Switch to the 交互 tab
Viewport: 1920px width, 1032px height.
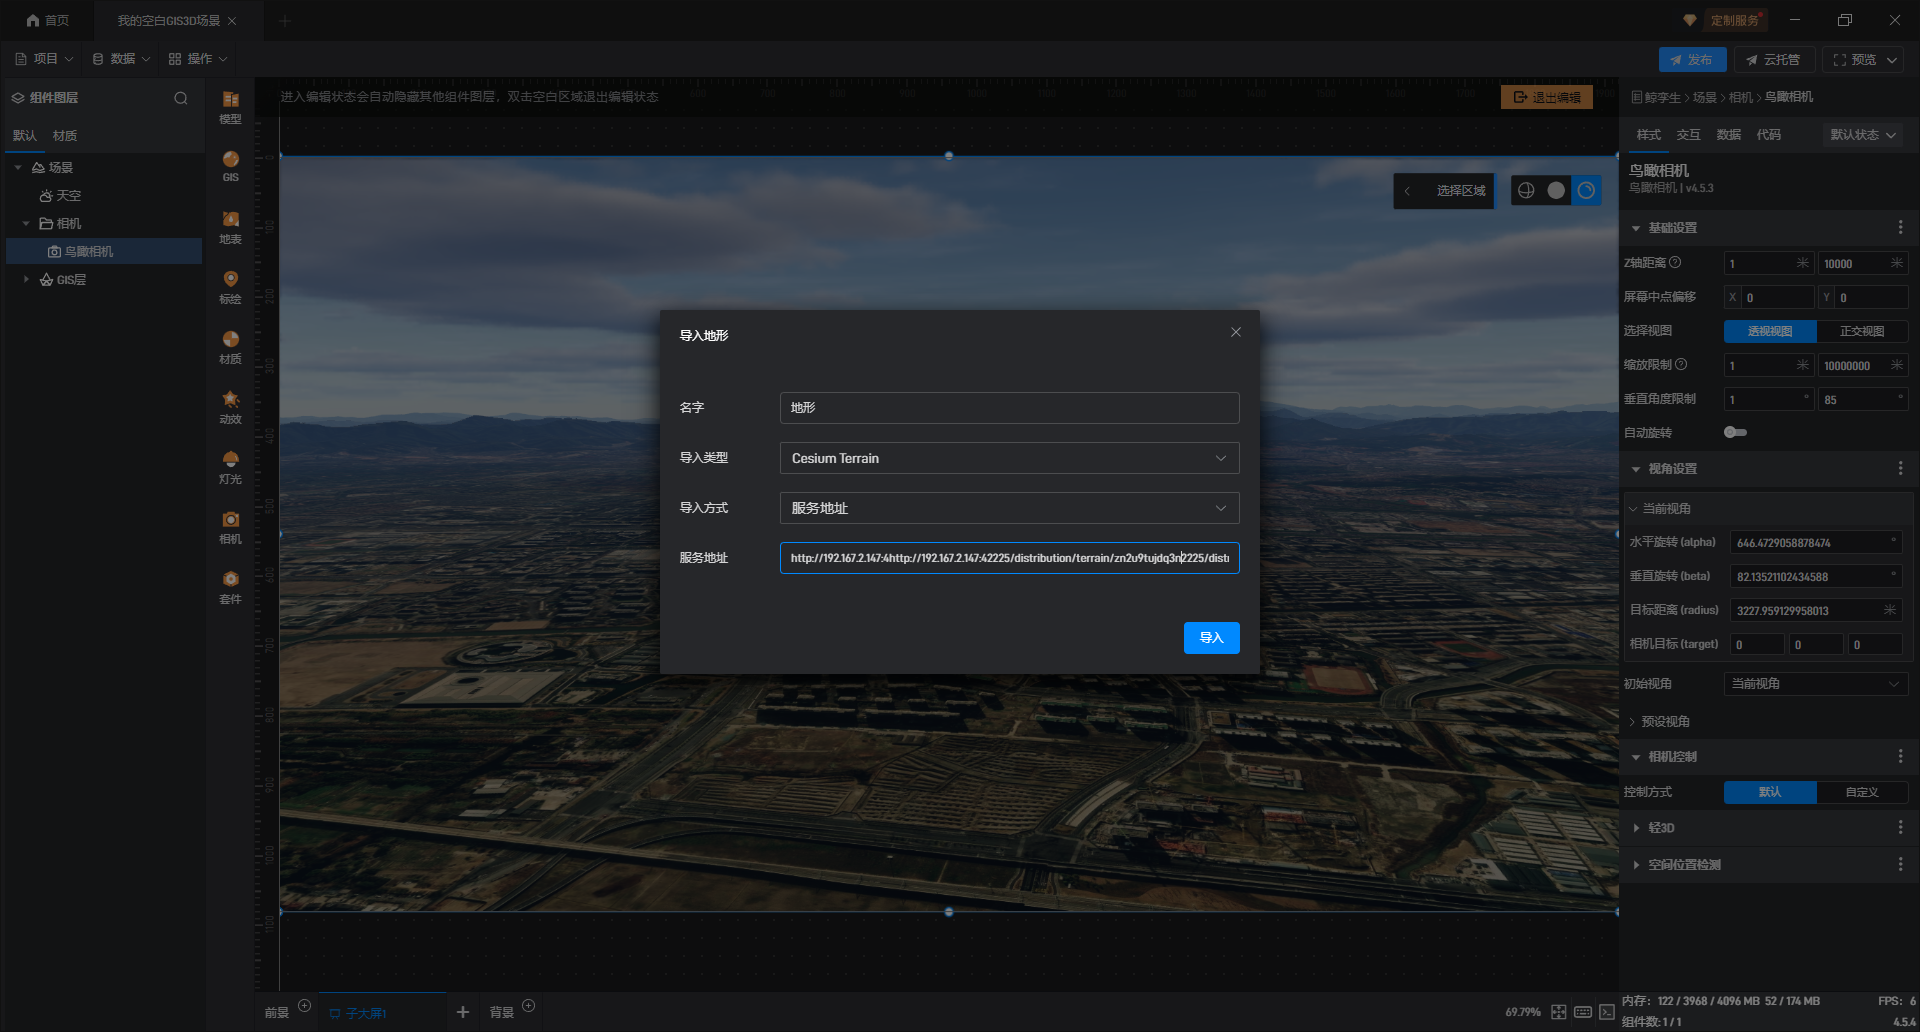point(1688,135)
